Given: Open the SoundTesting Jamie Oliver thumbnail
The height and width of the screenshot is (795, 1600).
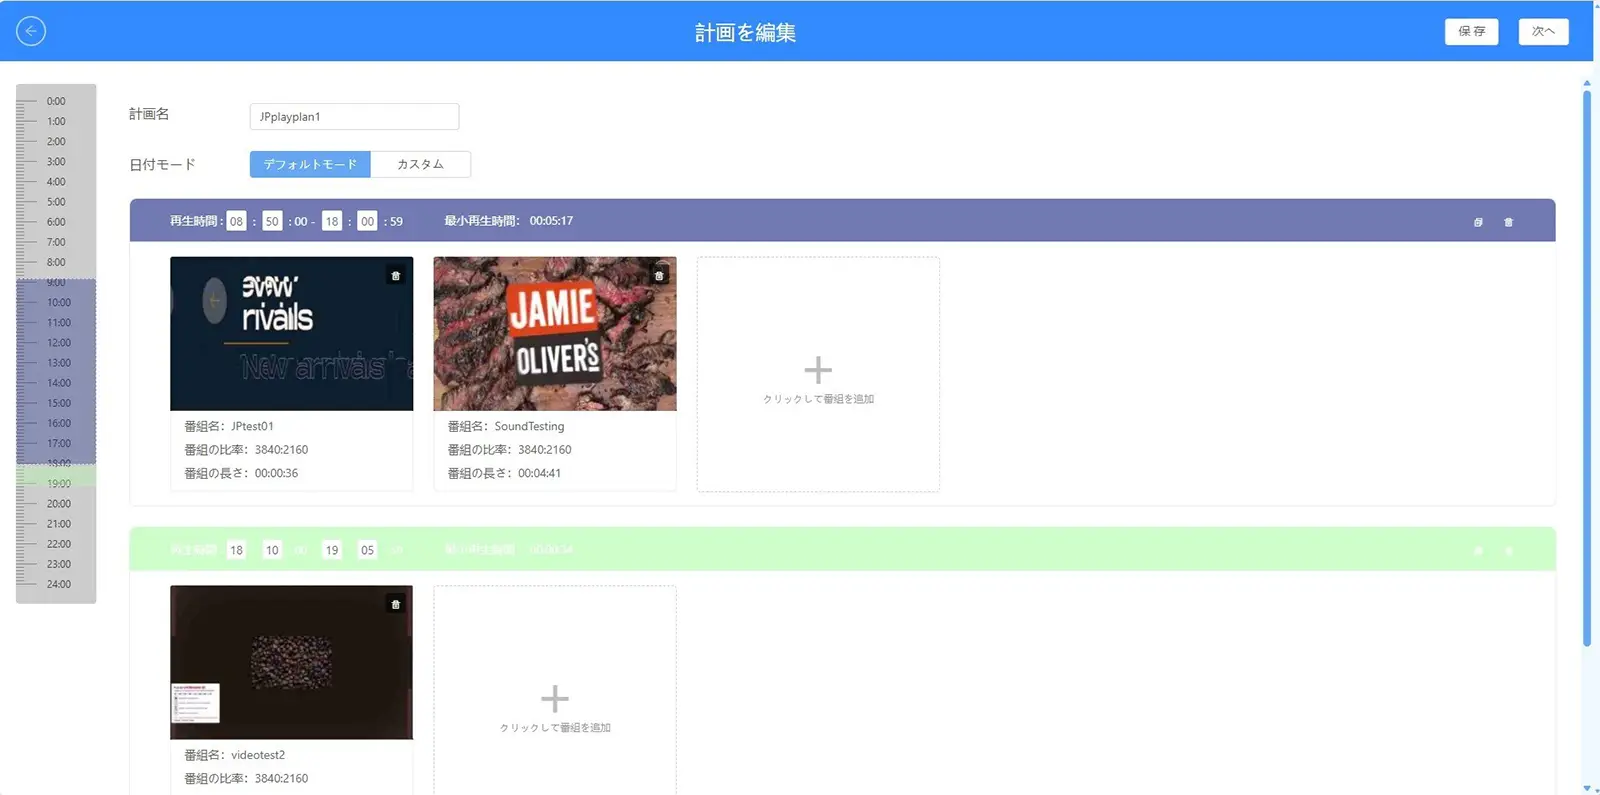Looking at the screenshot, I should coord(555,333).
